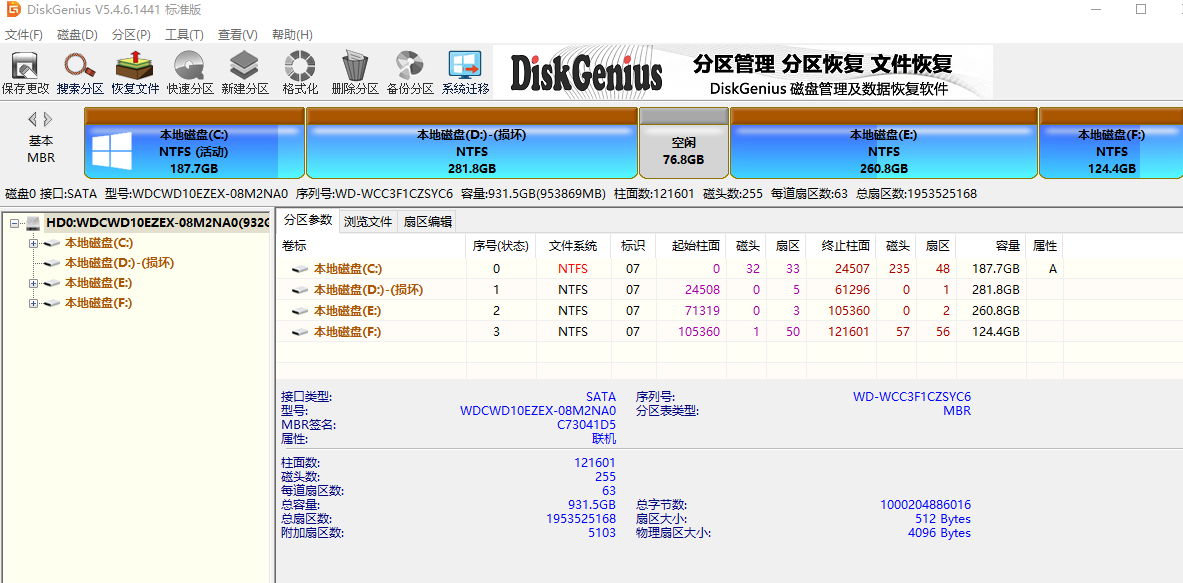The width and height of the screenshot is (1183, 583).
Task: Click the drive icon in table row 本地磁盘(D:)-(损坏)
Action: pyautogui.click(x=300, y=290)
